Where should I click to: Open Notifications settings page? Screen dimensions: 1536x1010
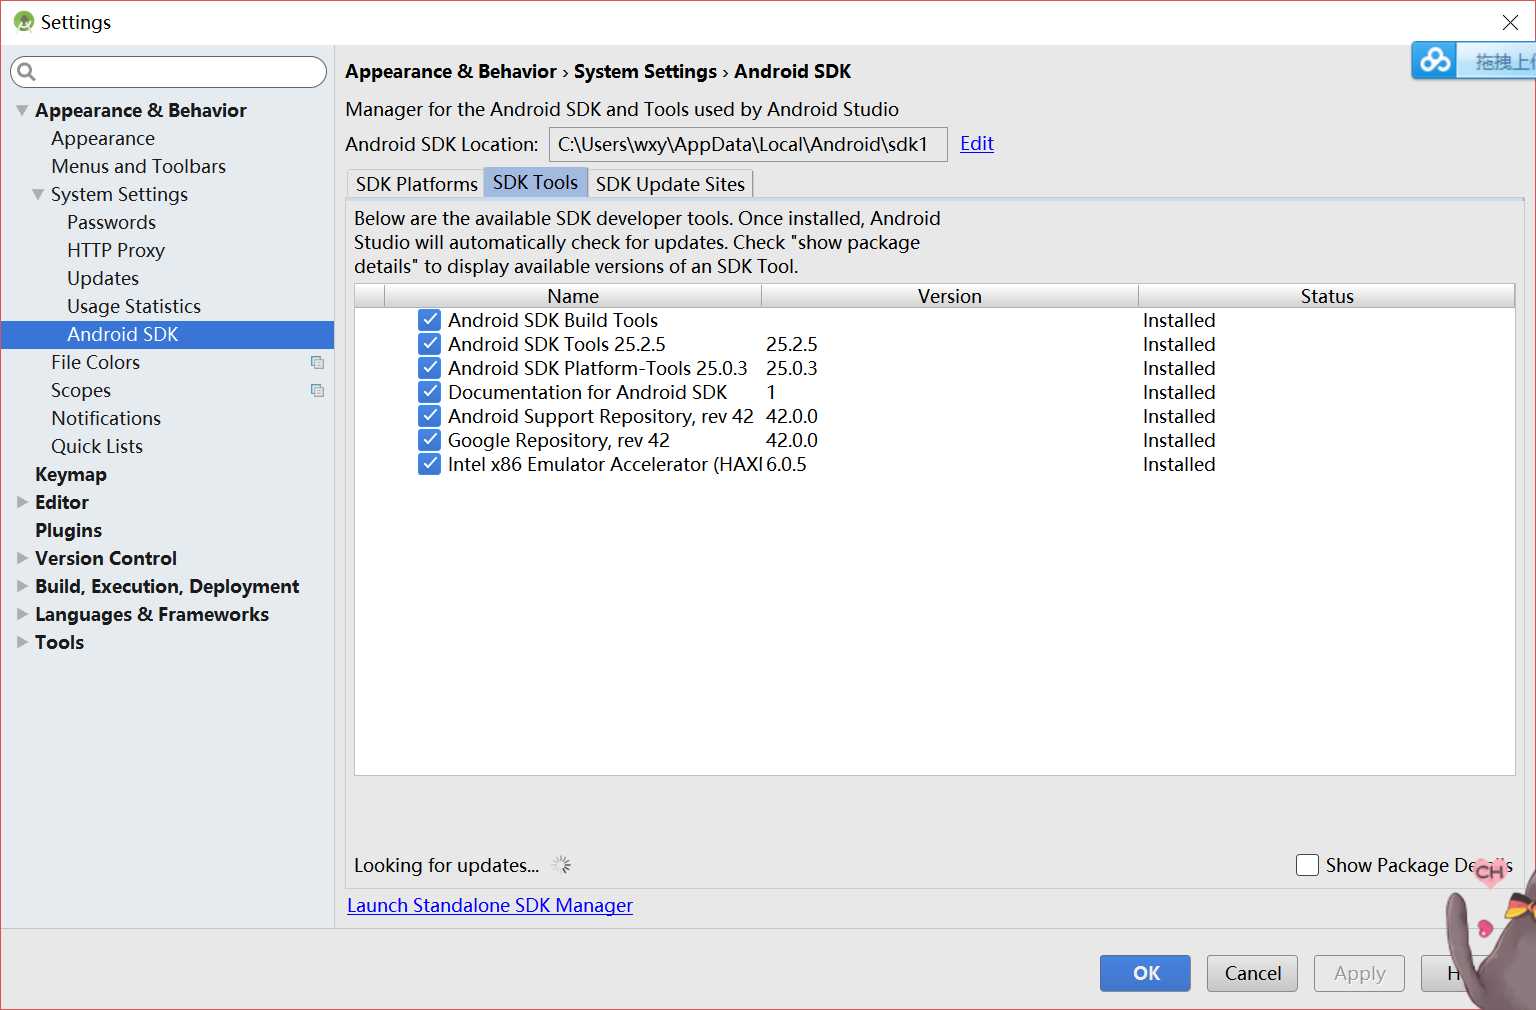(x=106, y=418)
